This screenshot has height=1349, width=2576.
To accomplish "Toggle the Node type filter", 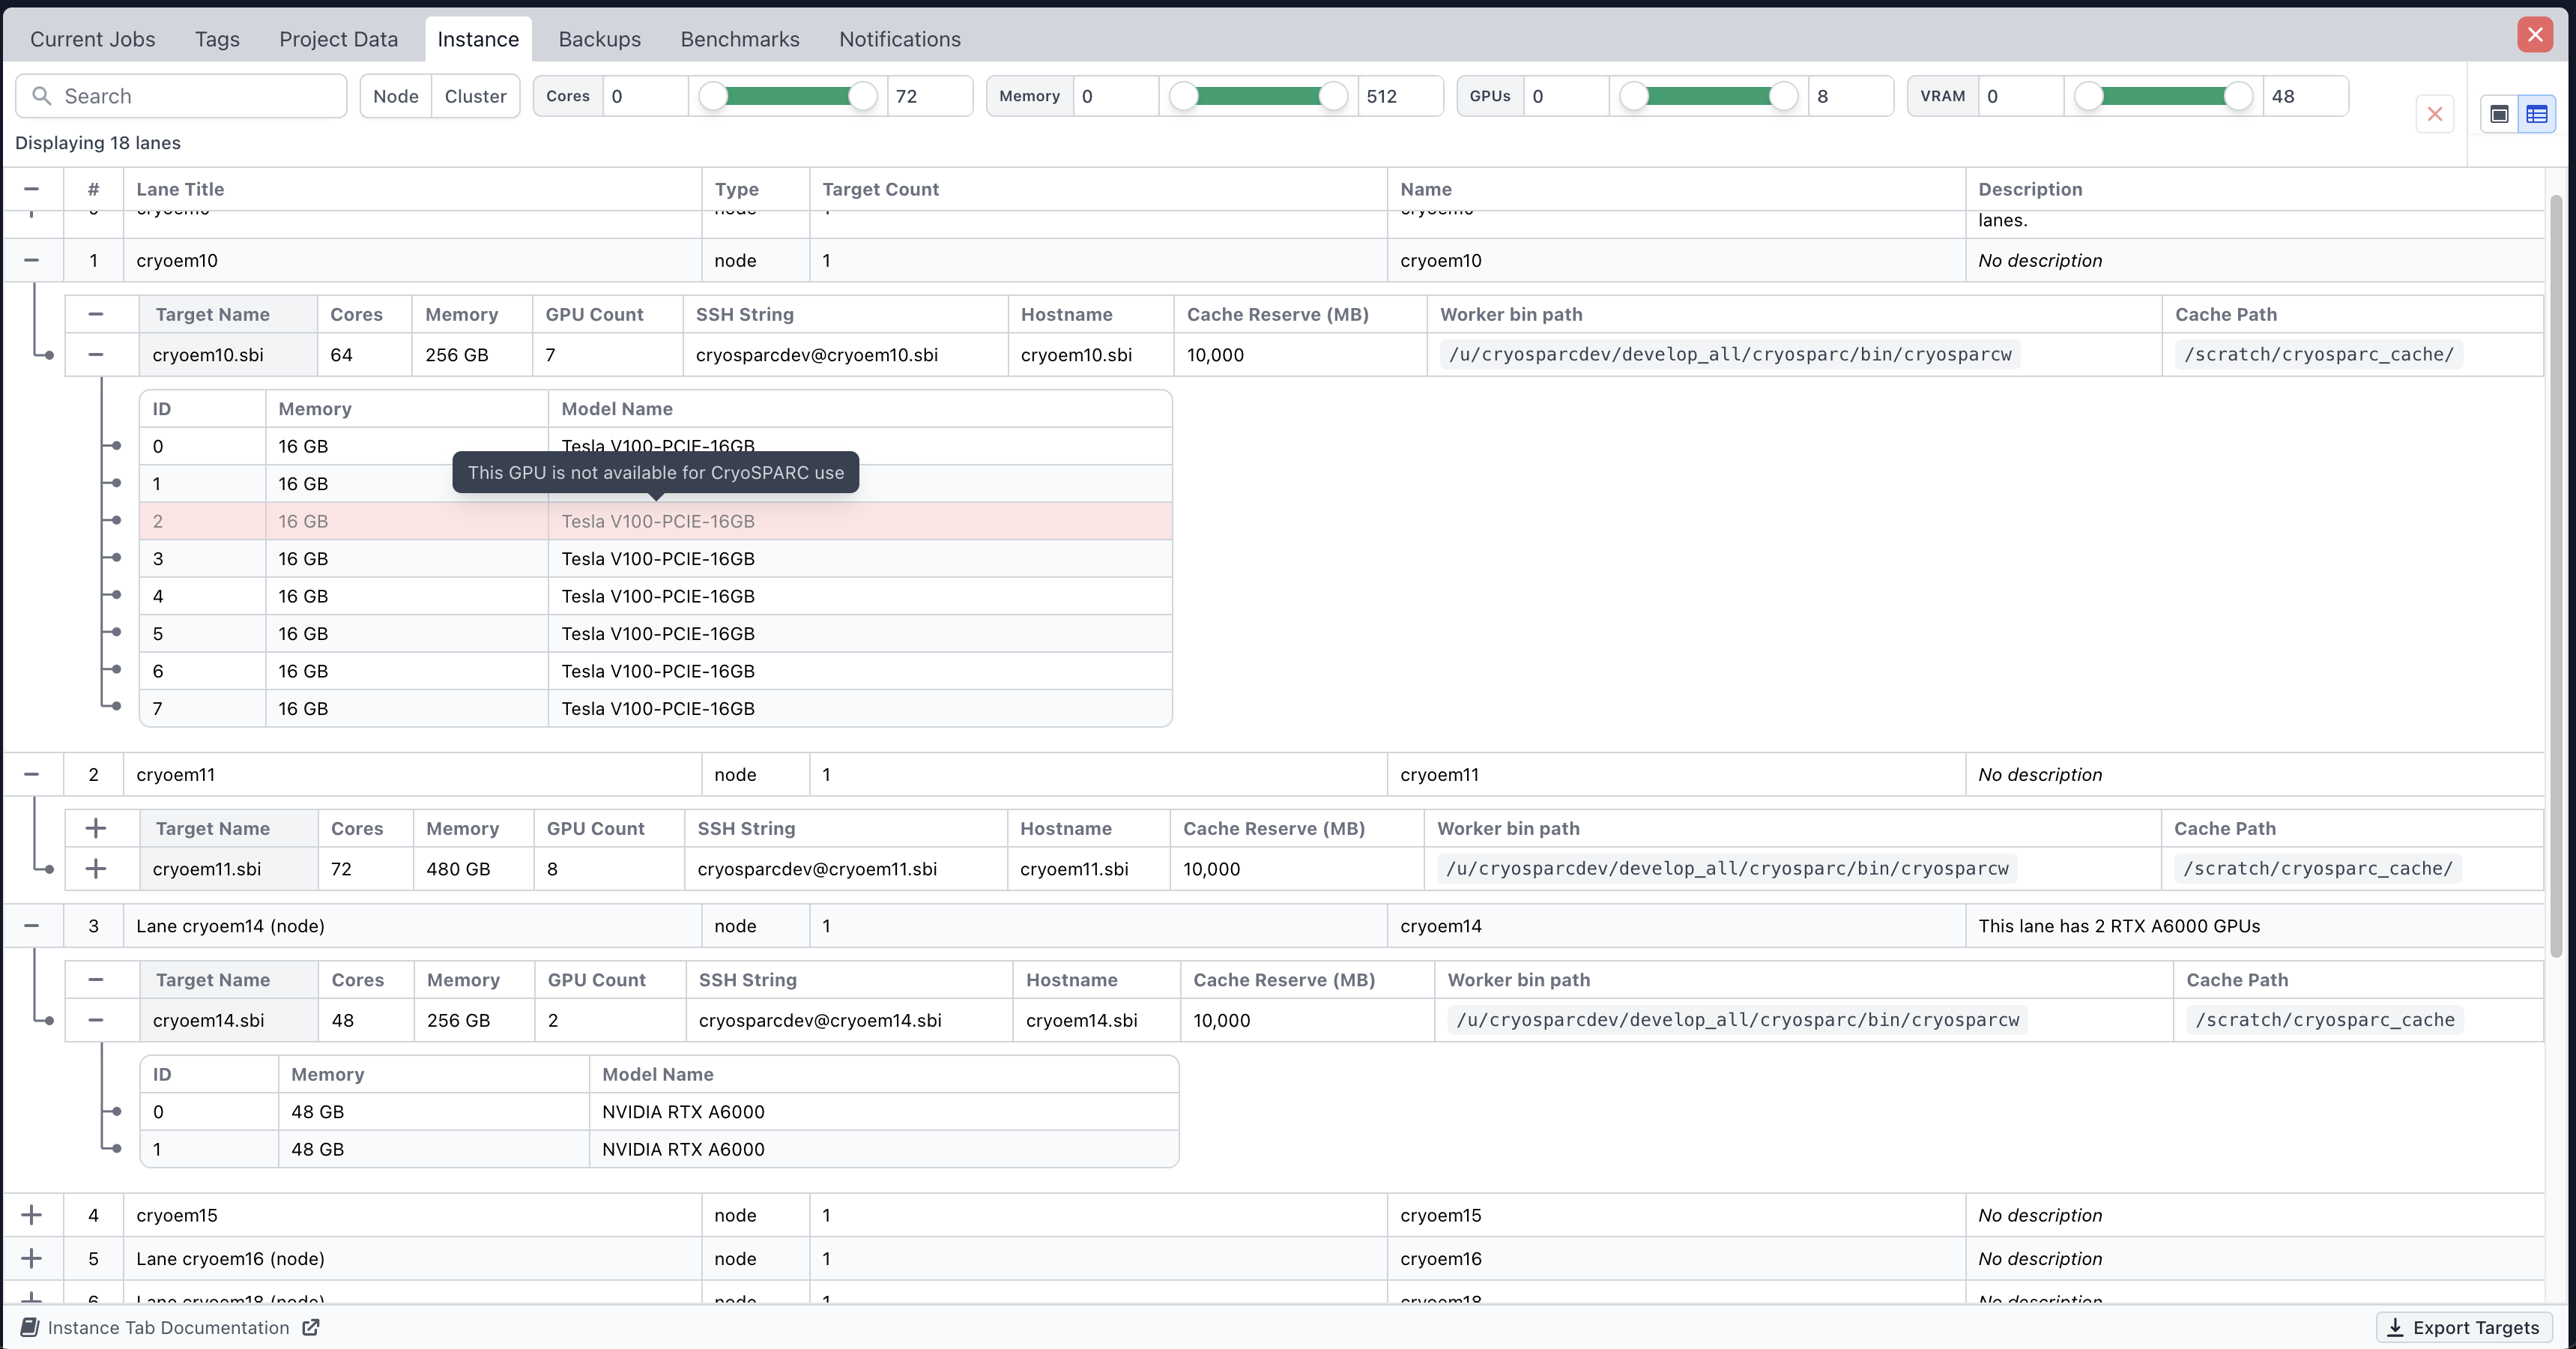I will pyautogui.click(x=396, y=96).
